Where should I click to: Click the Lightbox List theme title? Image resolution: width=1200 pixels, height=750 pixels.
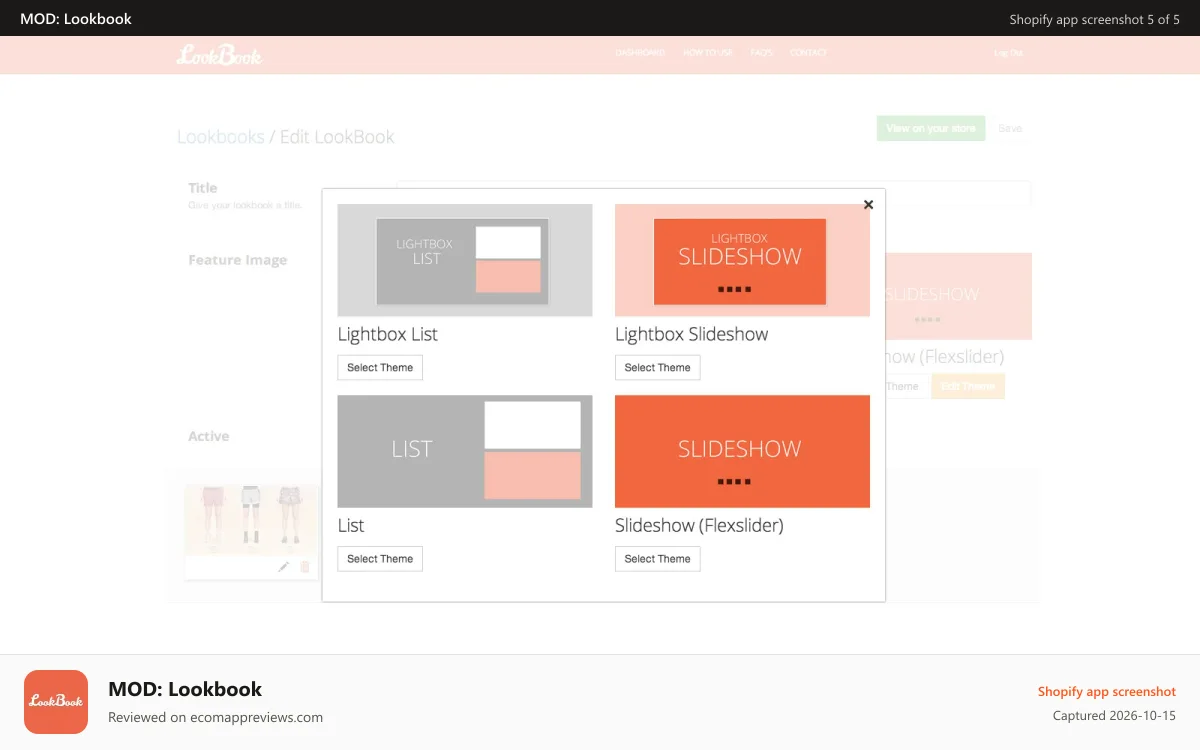click(388, 335)
